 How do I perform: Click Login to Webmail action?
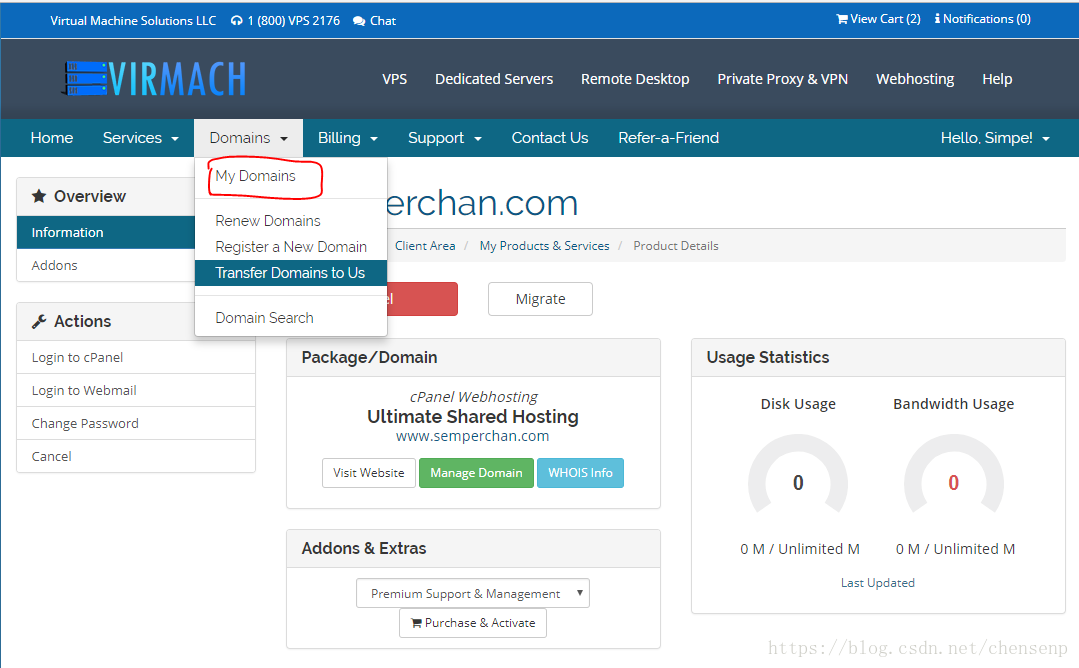pos(136,391)
